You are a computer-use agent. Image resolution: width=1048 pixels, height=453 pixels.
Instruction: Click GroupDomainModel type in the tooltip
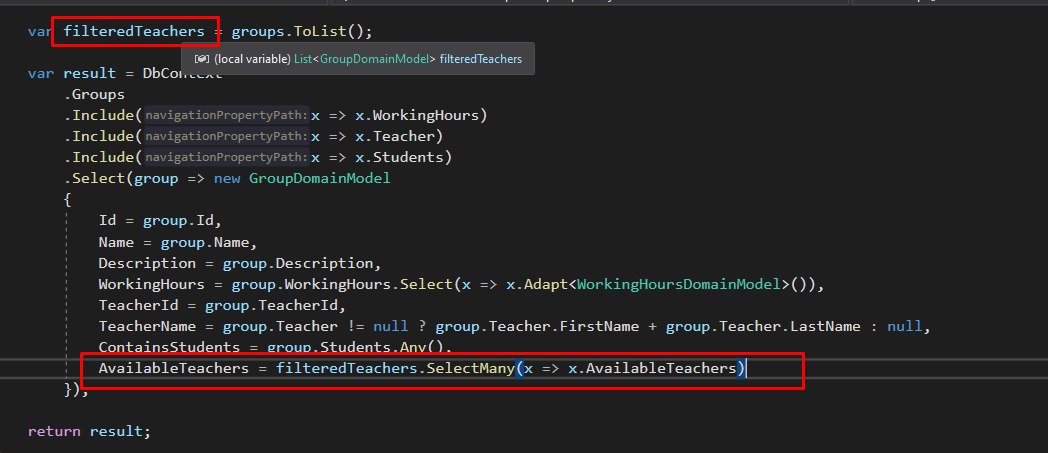(x=374, y=59)
